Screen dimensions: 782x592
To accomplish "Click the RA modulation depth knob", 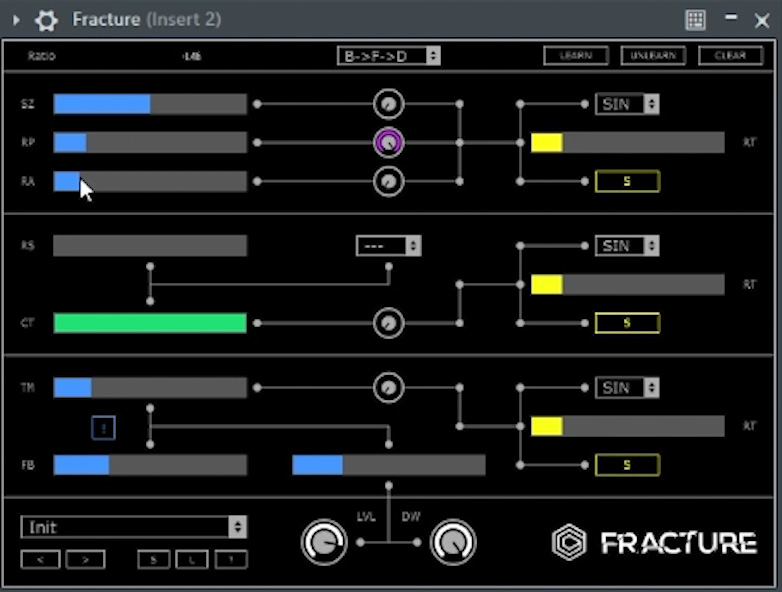I will [x=388, y=181].
